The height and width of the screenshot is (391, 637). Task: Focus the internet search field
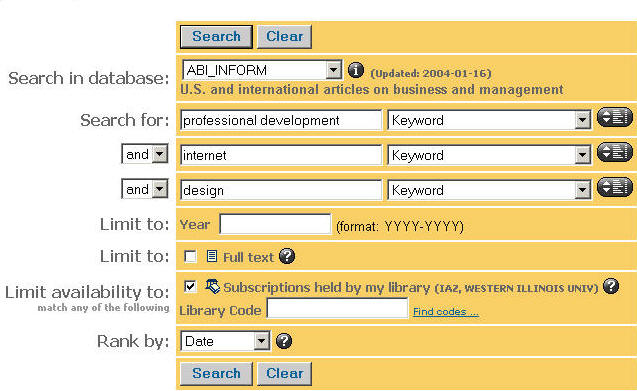[281, 155]
